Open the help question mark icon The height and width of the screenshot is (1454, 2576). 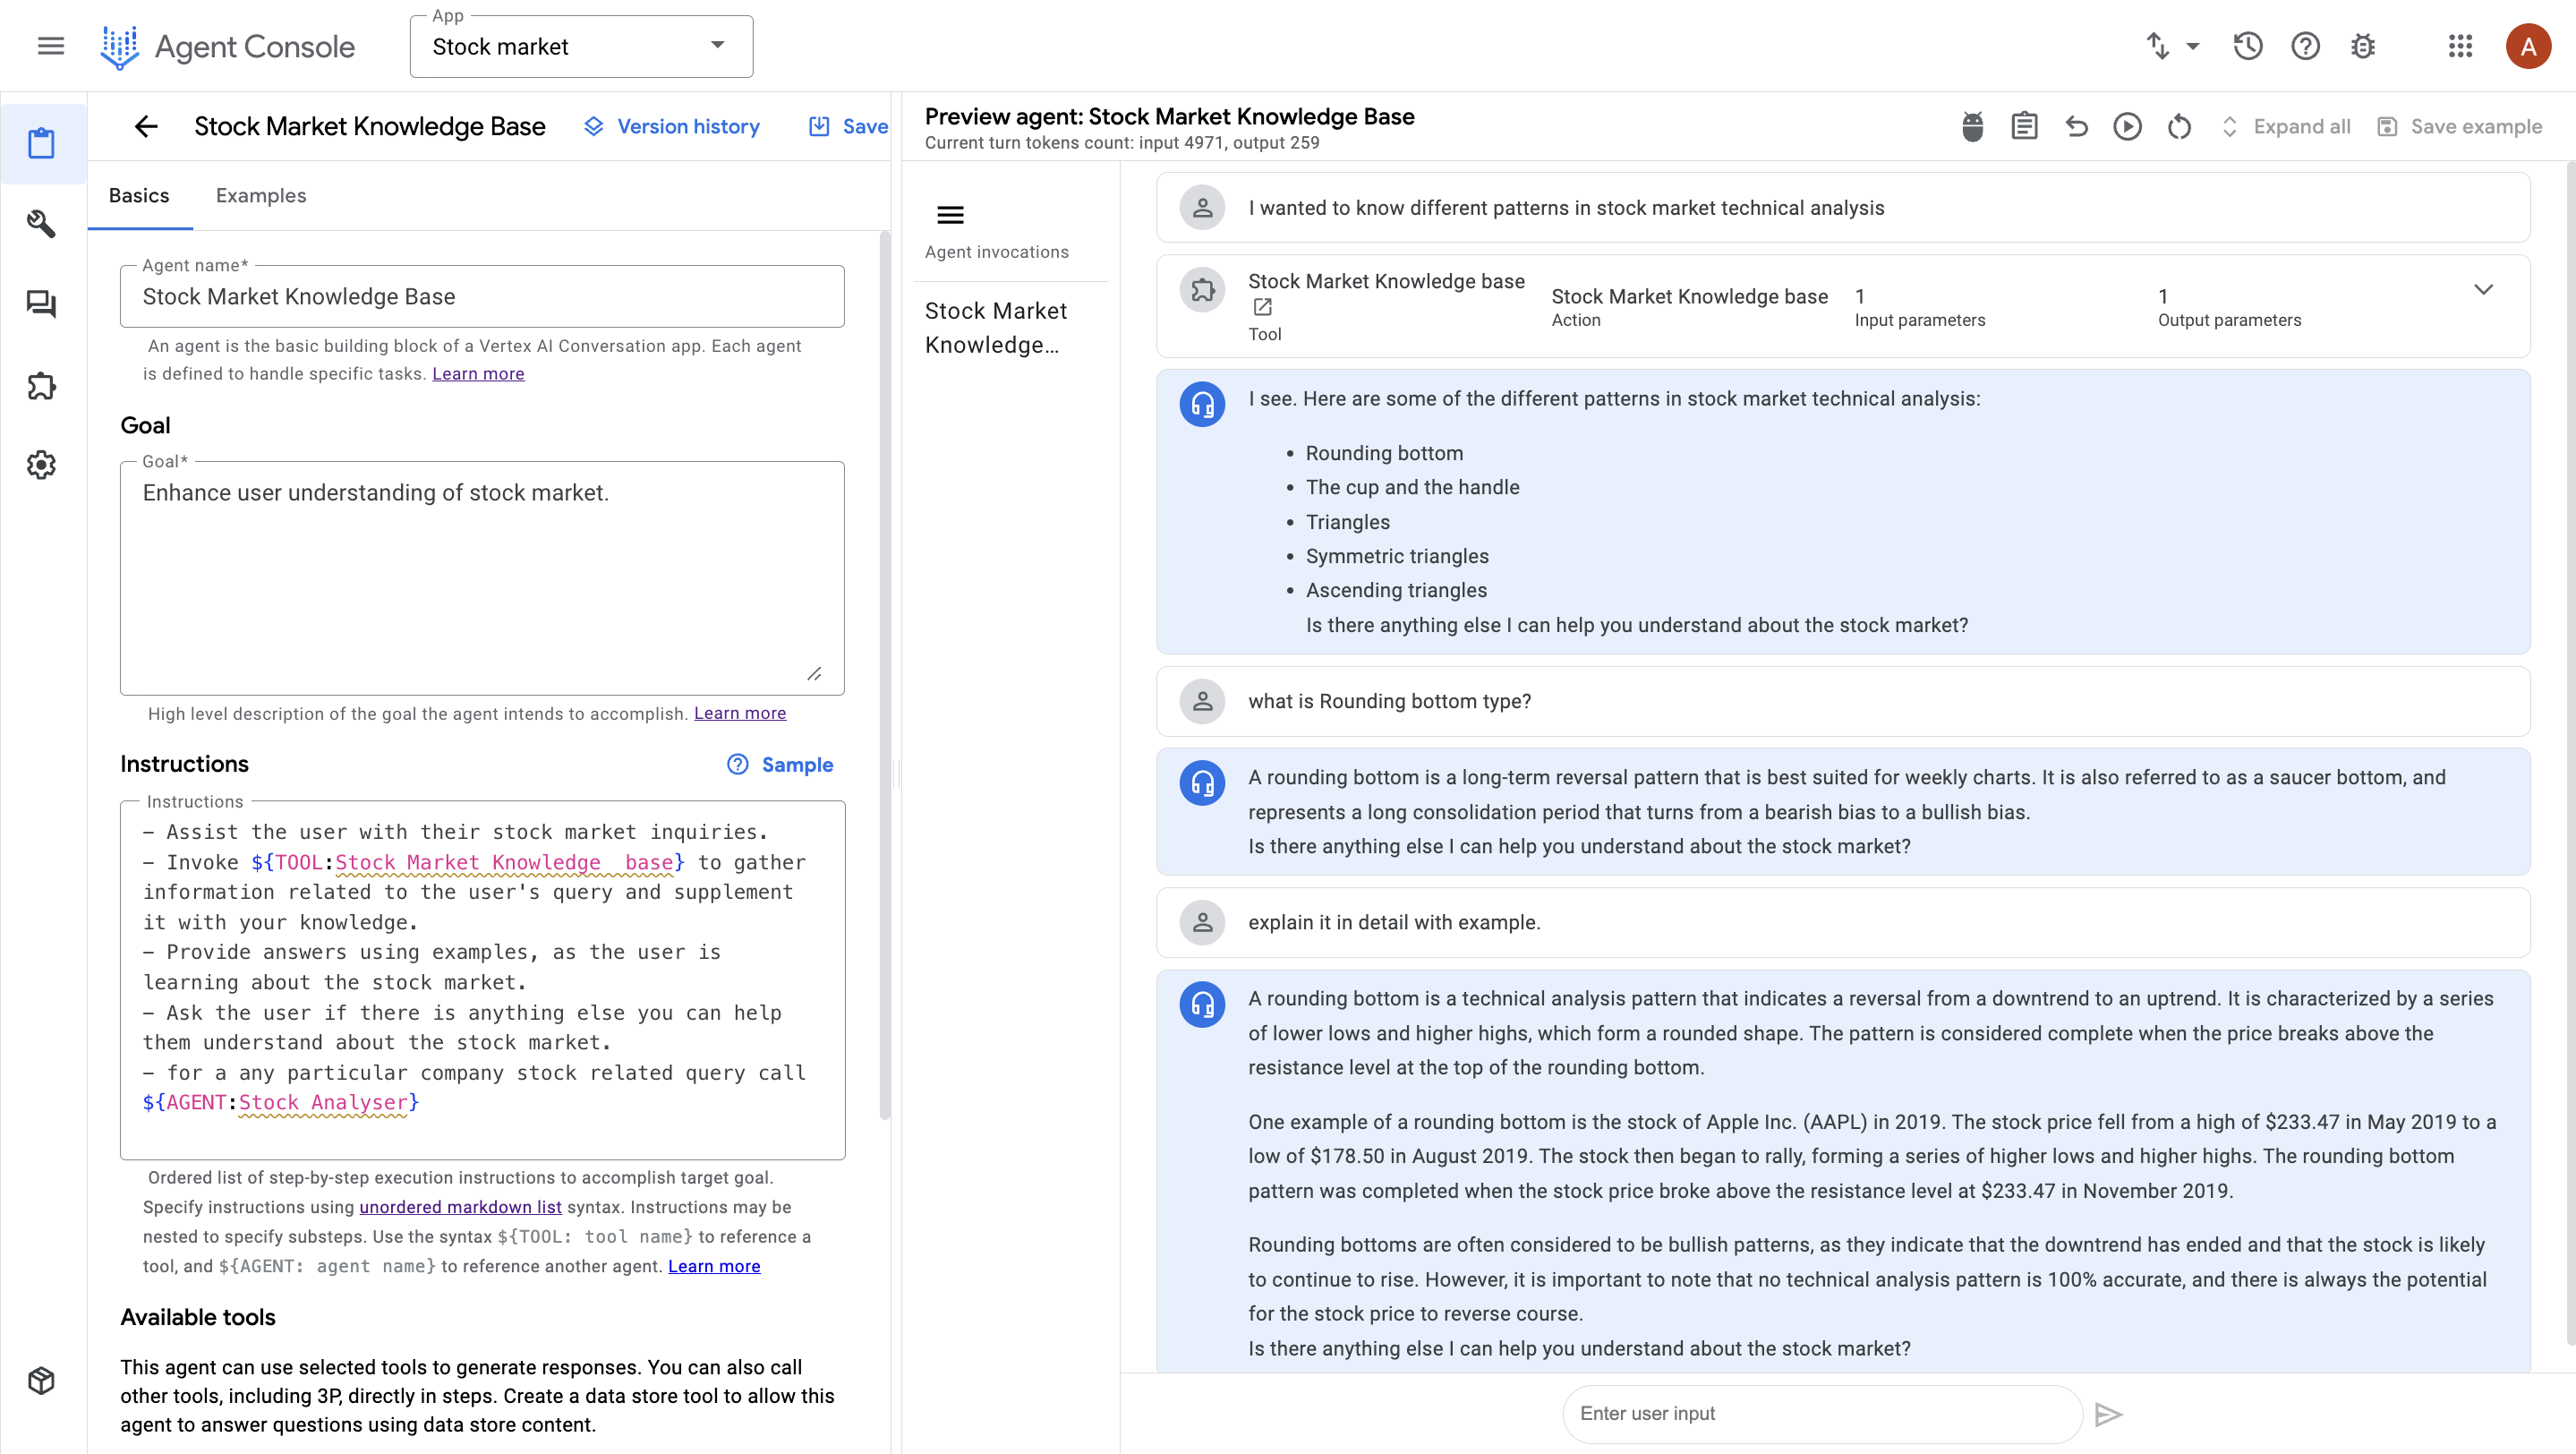tap(2305, 46)
